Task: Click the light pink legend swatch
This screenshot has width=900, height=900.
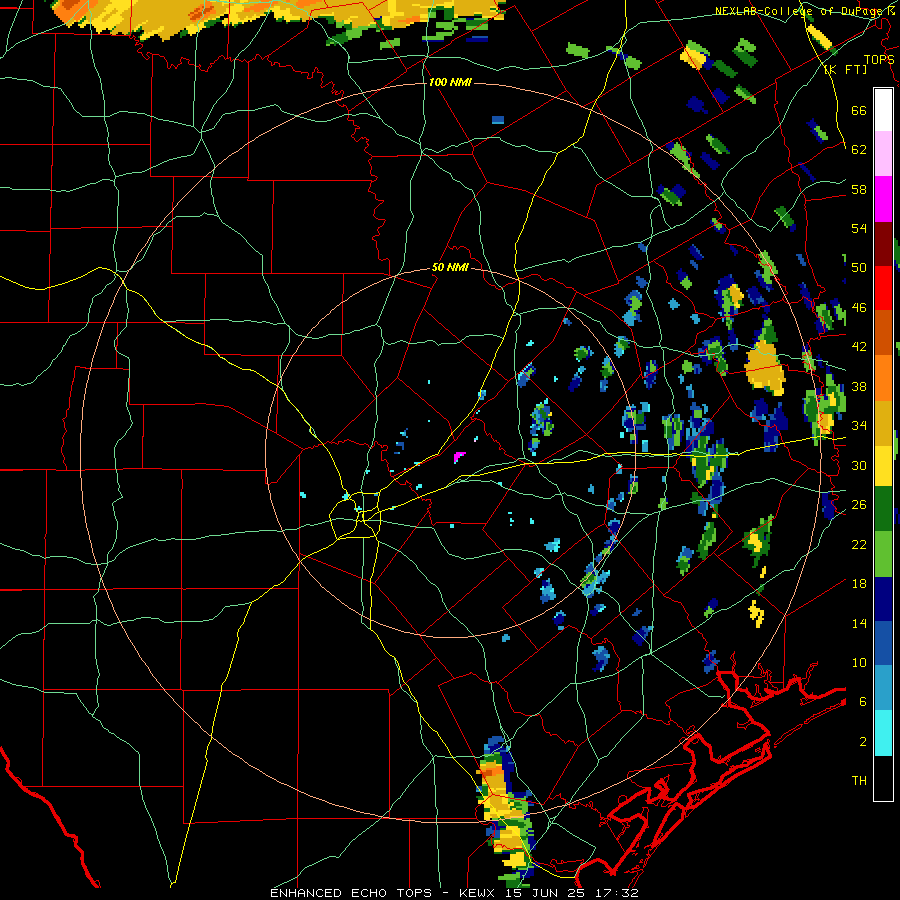Action: 883,153
